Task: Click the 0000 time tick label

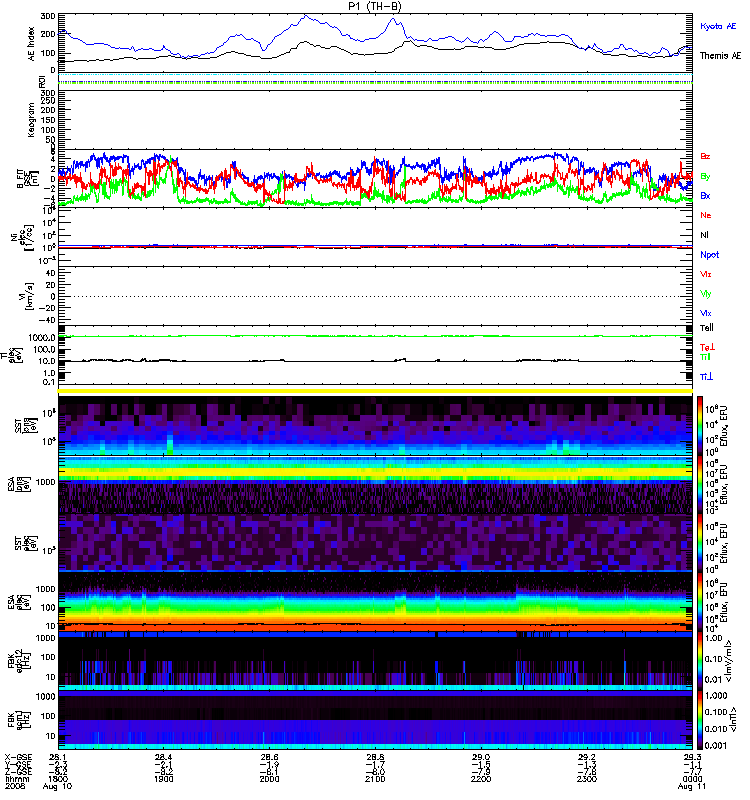Action: coord(692,779)
